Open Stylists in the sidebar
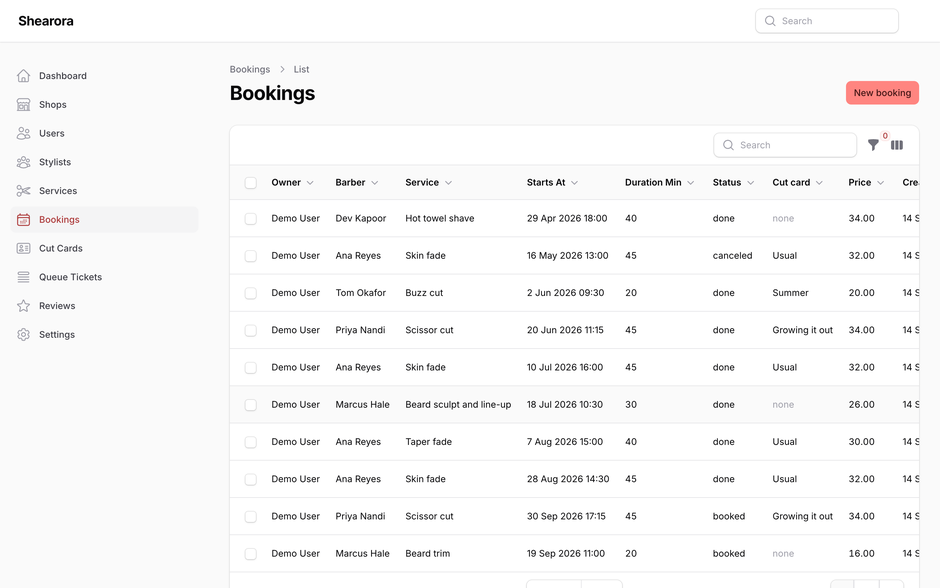940x588 pixels. point(104,162)
